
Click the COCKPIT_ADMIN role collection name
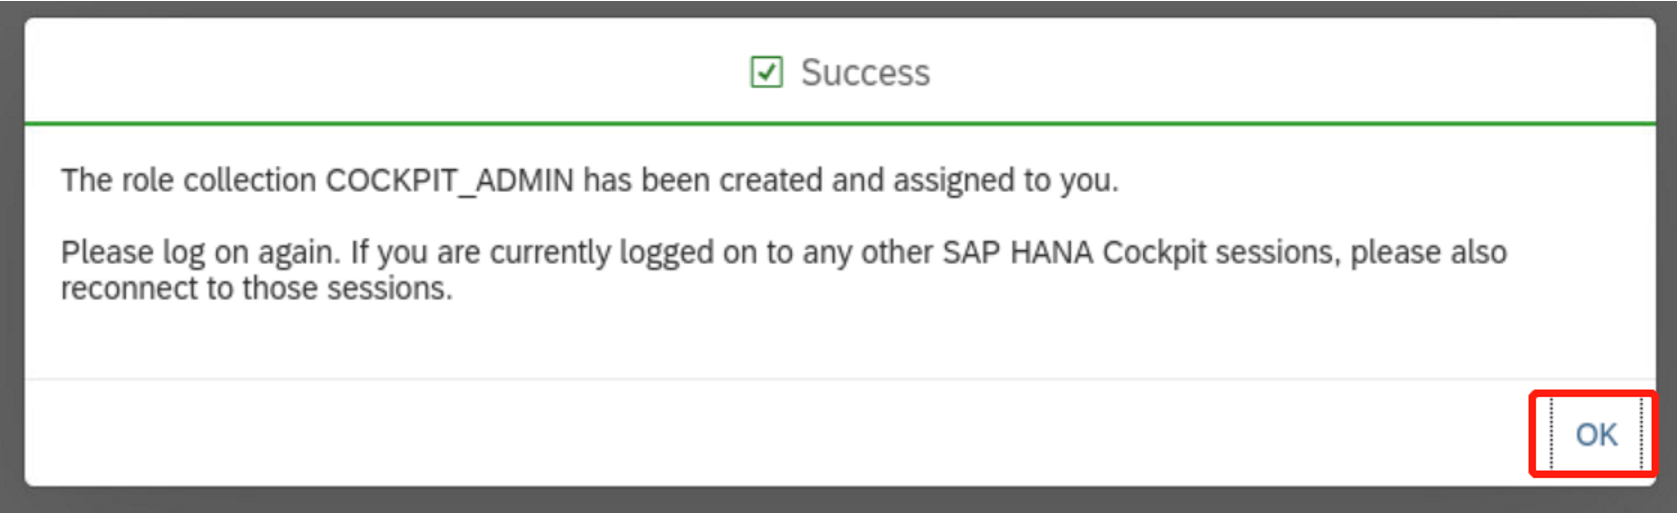[450, 180]
